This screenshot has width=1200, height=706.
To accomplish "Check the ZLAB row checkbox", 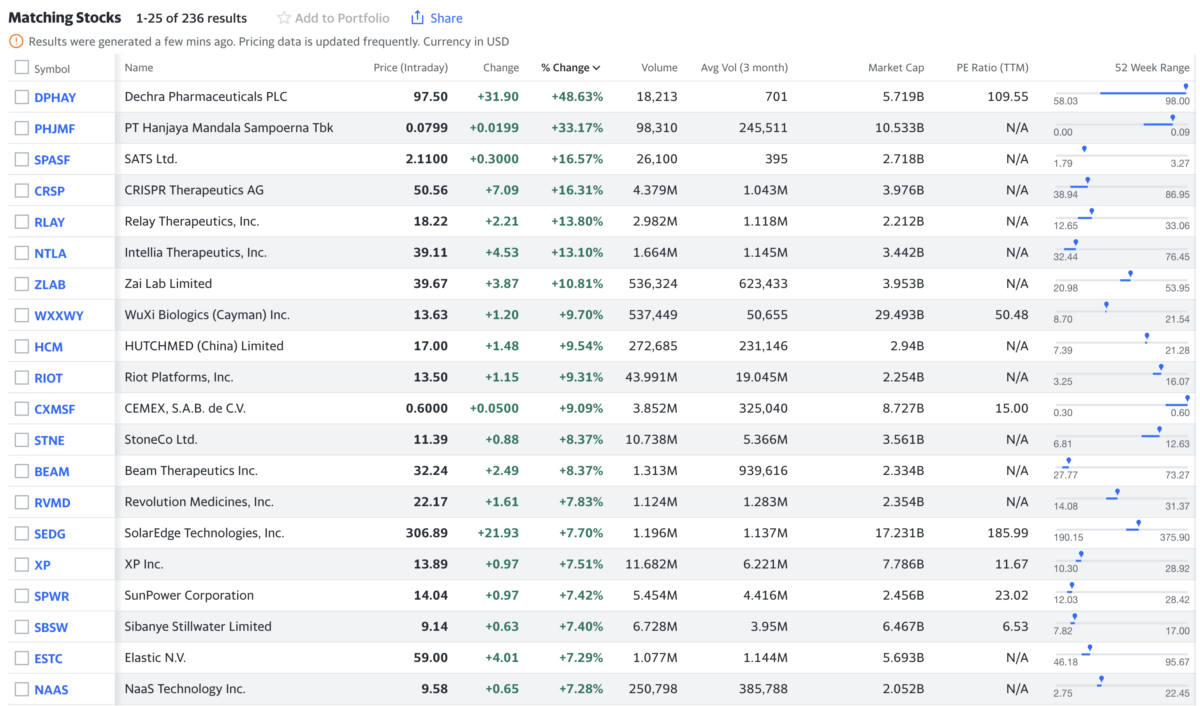I will pos(22,284).
